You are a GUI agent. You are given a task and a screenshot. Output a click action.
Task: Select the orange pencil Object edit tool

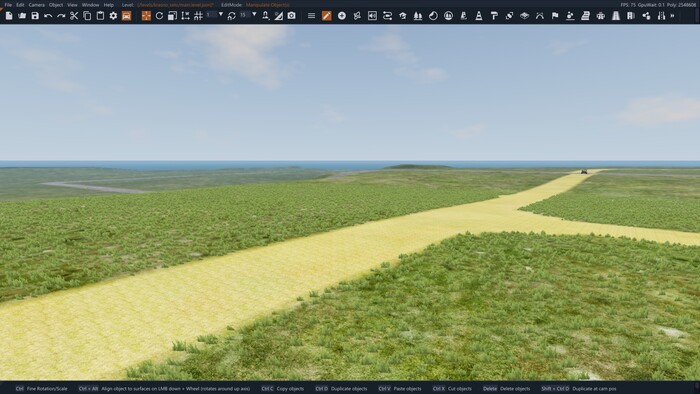[327, 16]
